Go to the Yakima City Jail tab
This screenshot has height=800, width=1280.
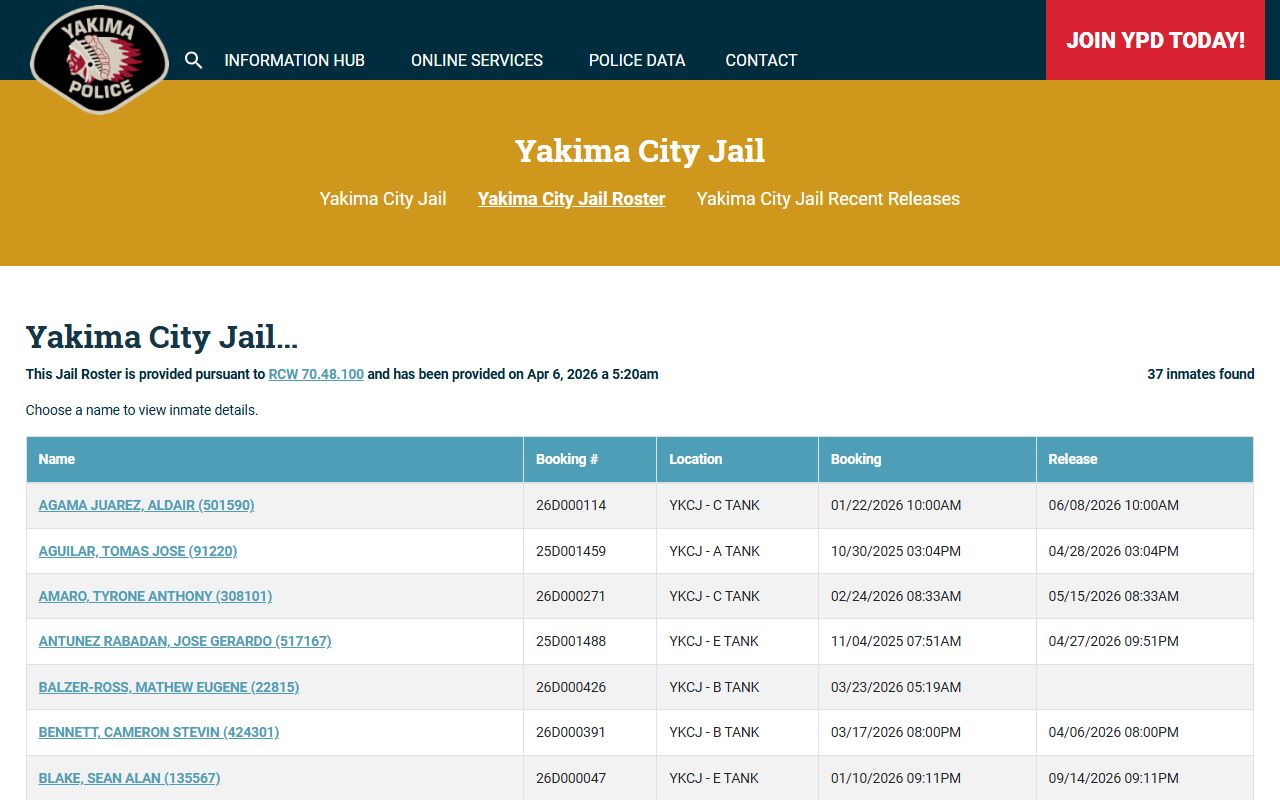[383, 198]
